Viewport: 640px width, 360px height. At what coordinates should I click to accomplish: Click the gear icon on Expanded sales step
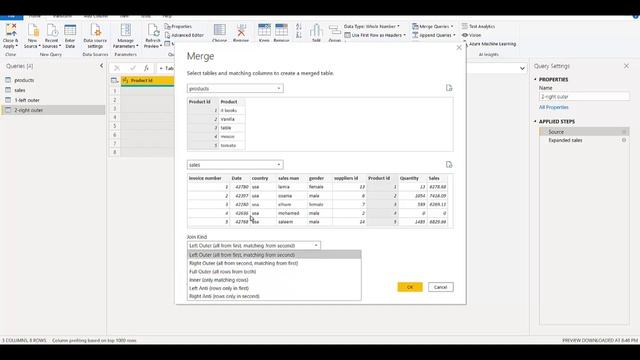coord(624,140)
